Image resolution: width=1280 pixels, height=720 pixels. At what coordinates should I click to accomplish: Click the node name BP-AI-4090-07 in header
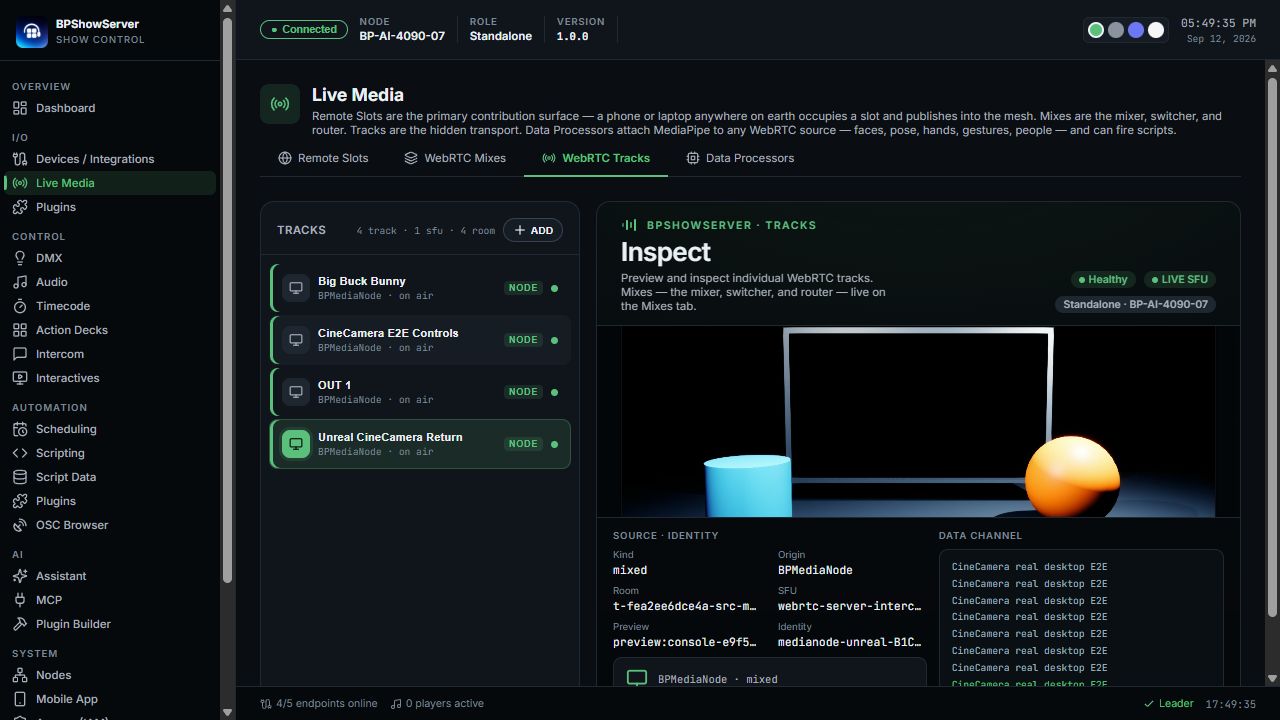[x=402, y=36]
